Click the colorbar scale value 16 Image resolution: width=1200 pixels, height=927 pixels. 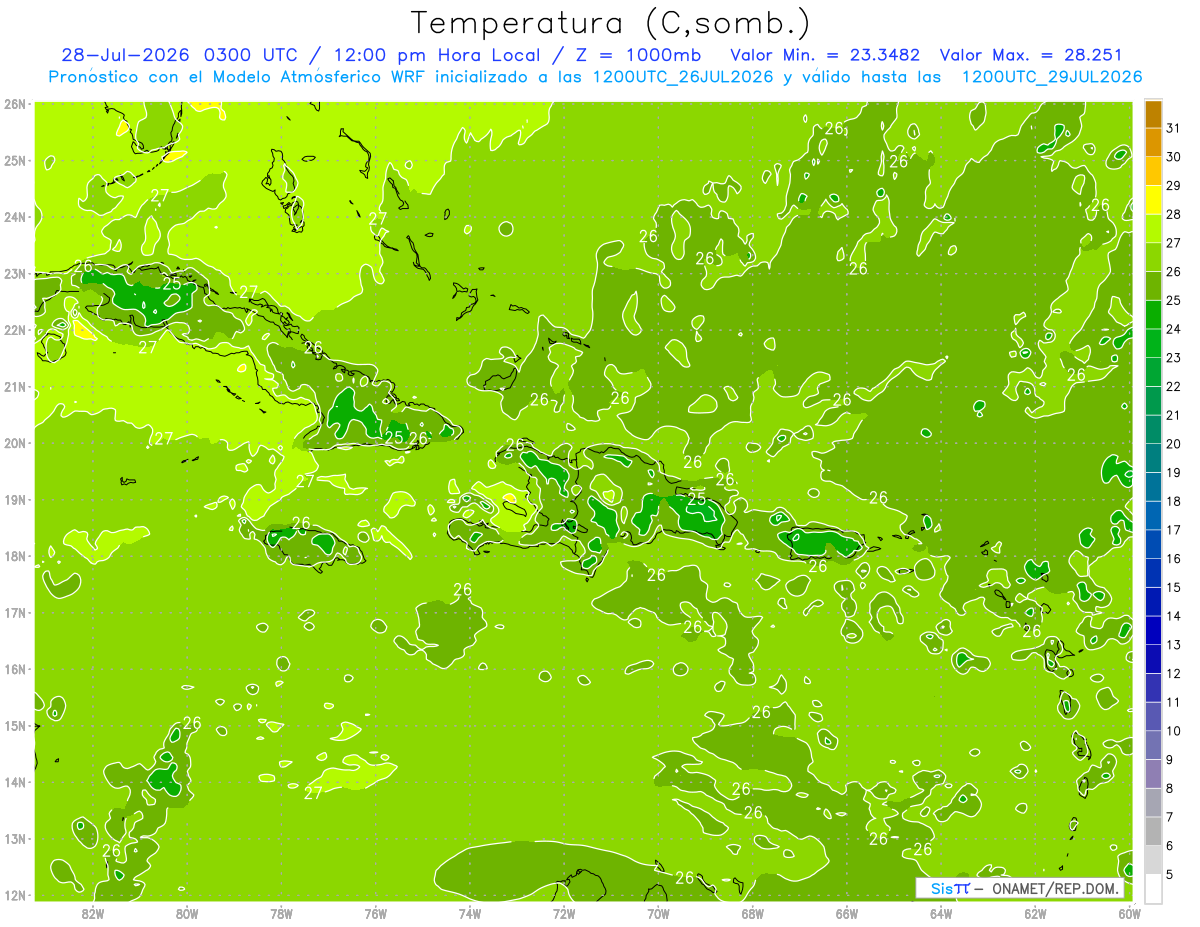pos(1174,559)
